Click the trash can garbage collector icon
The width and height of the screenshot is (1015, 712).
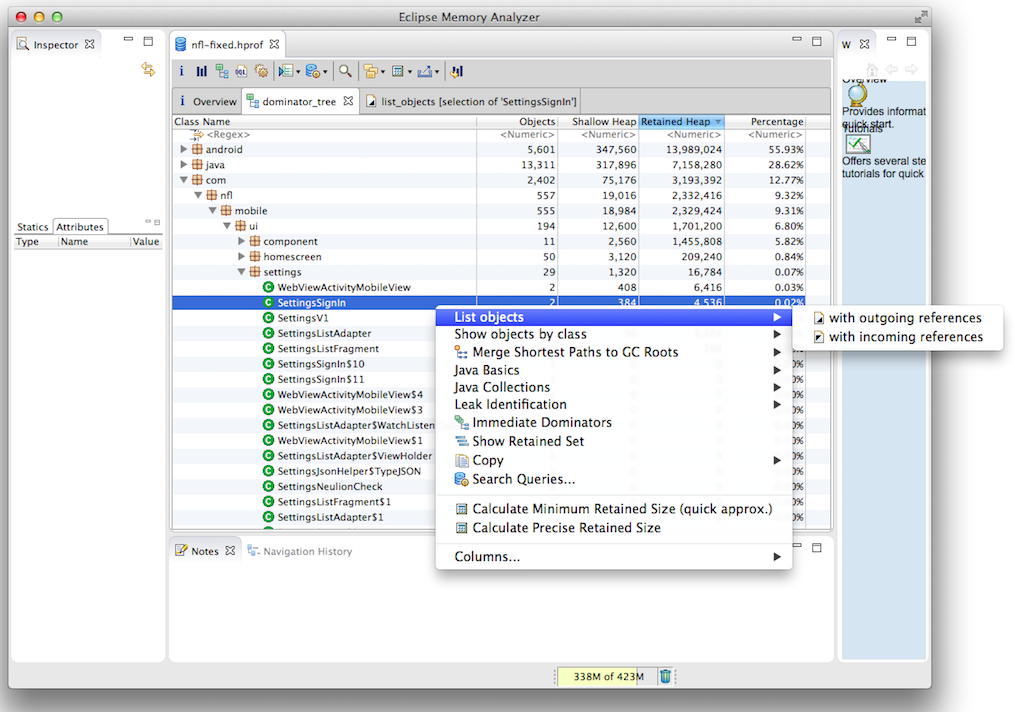click(x=665, y=676)
